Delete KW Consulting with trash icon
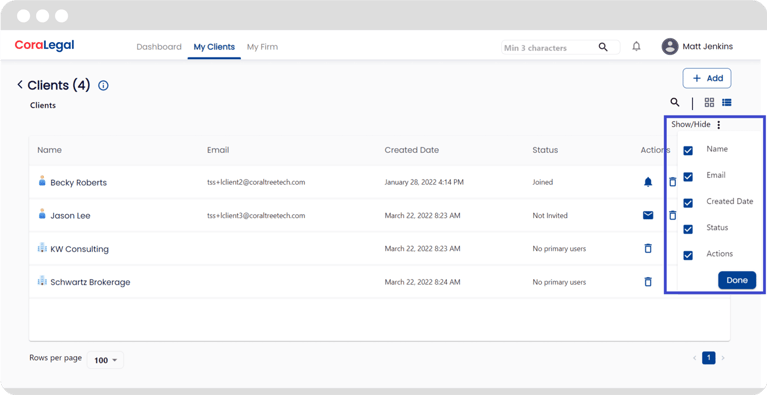 click(648, 248)
